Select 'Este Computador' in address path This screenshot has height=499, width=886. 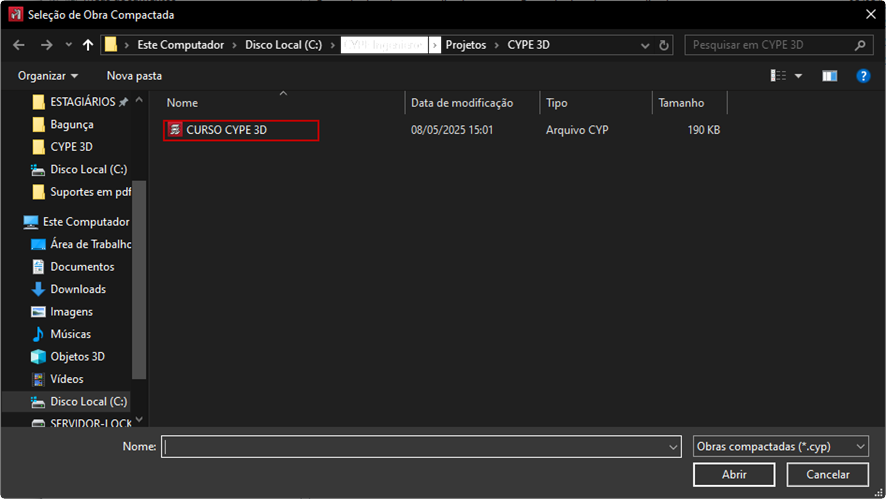point(181,45)
